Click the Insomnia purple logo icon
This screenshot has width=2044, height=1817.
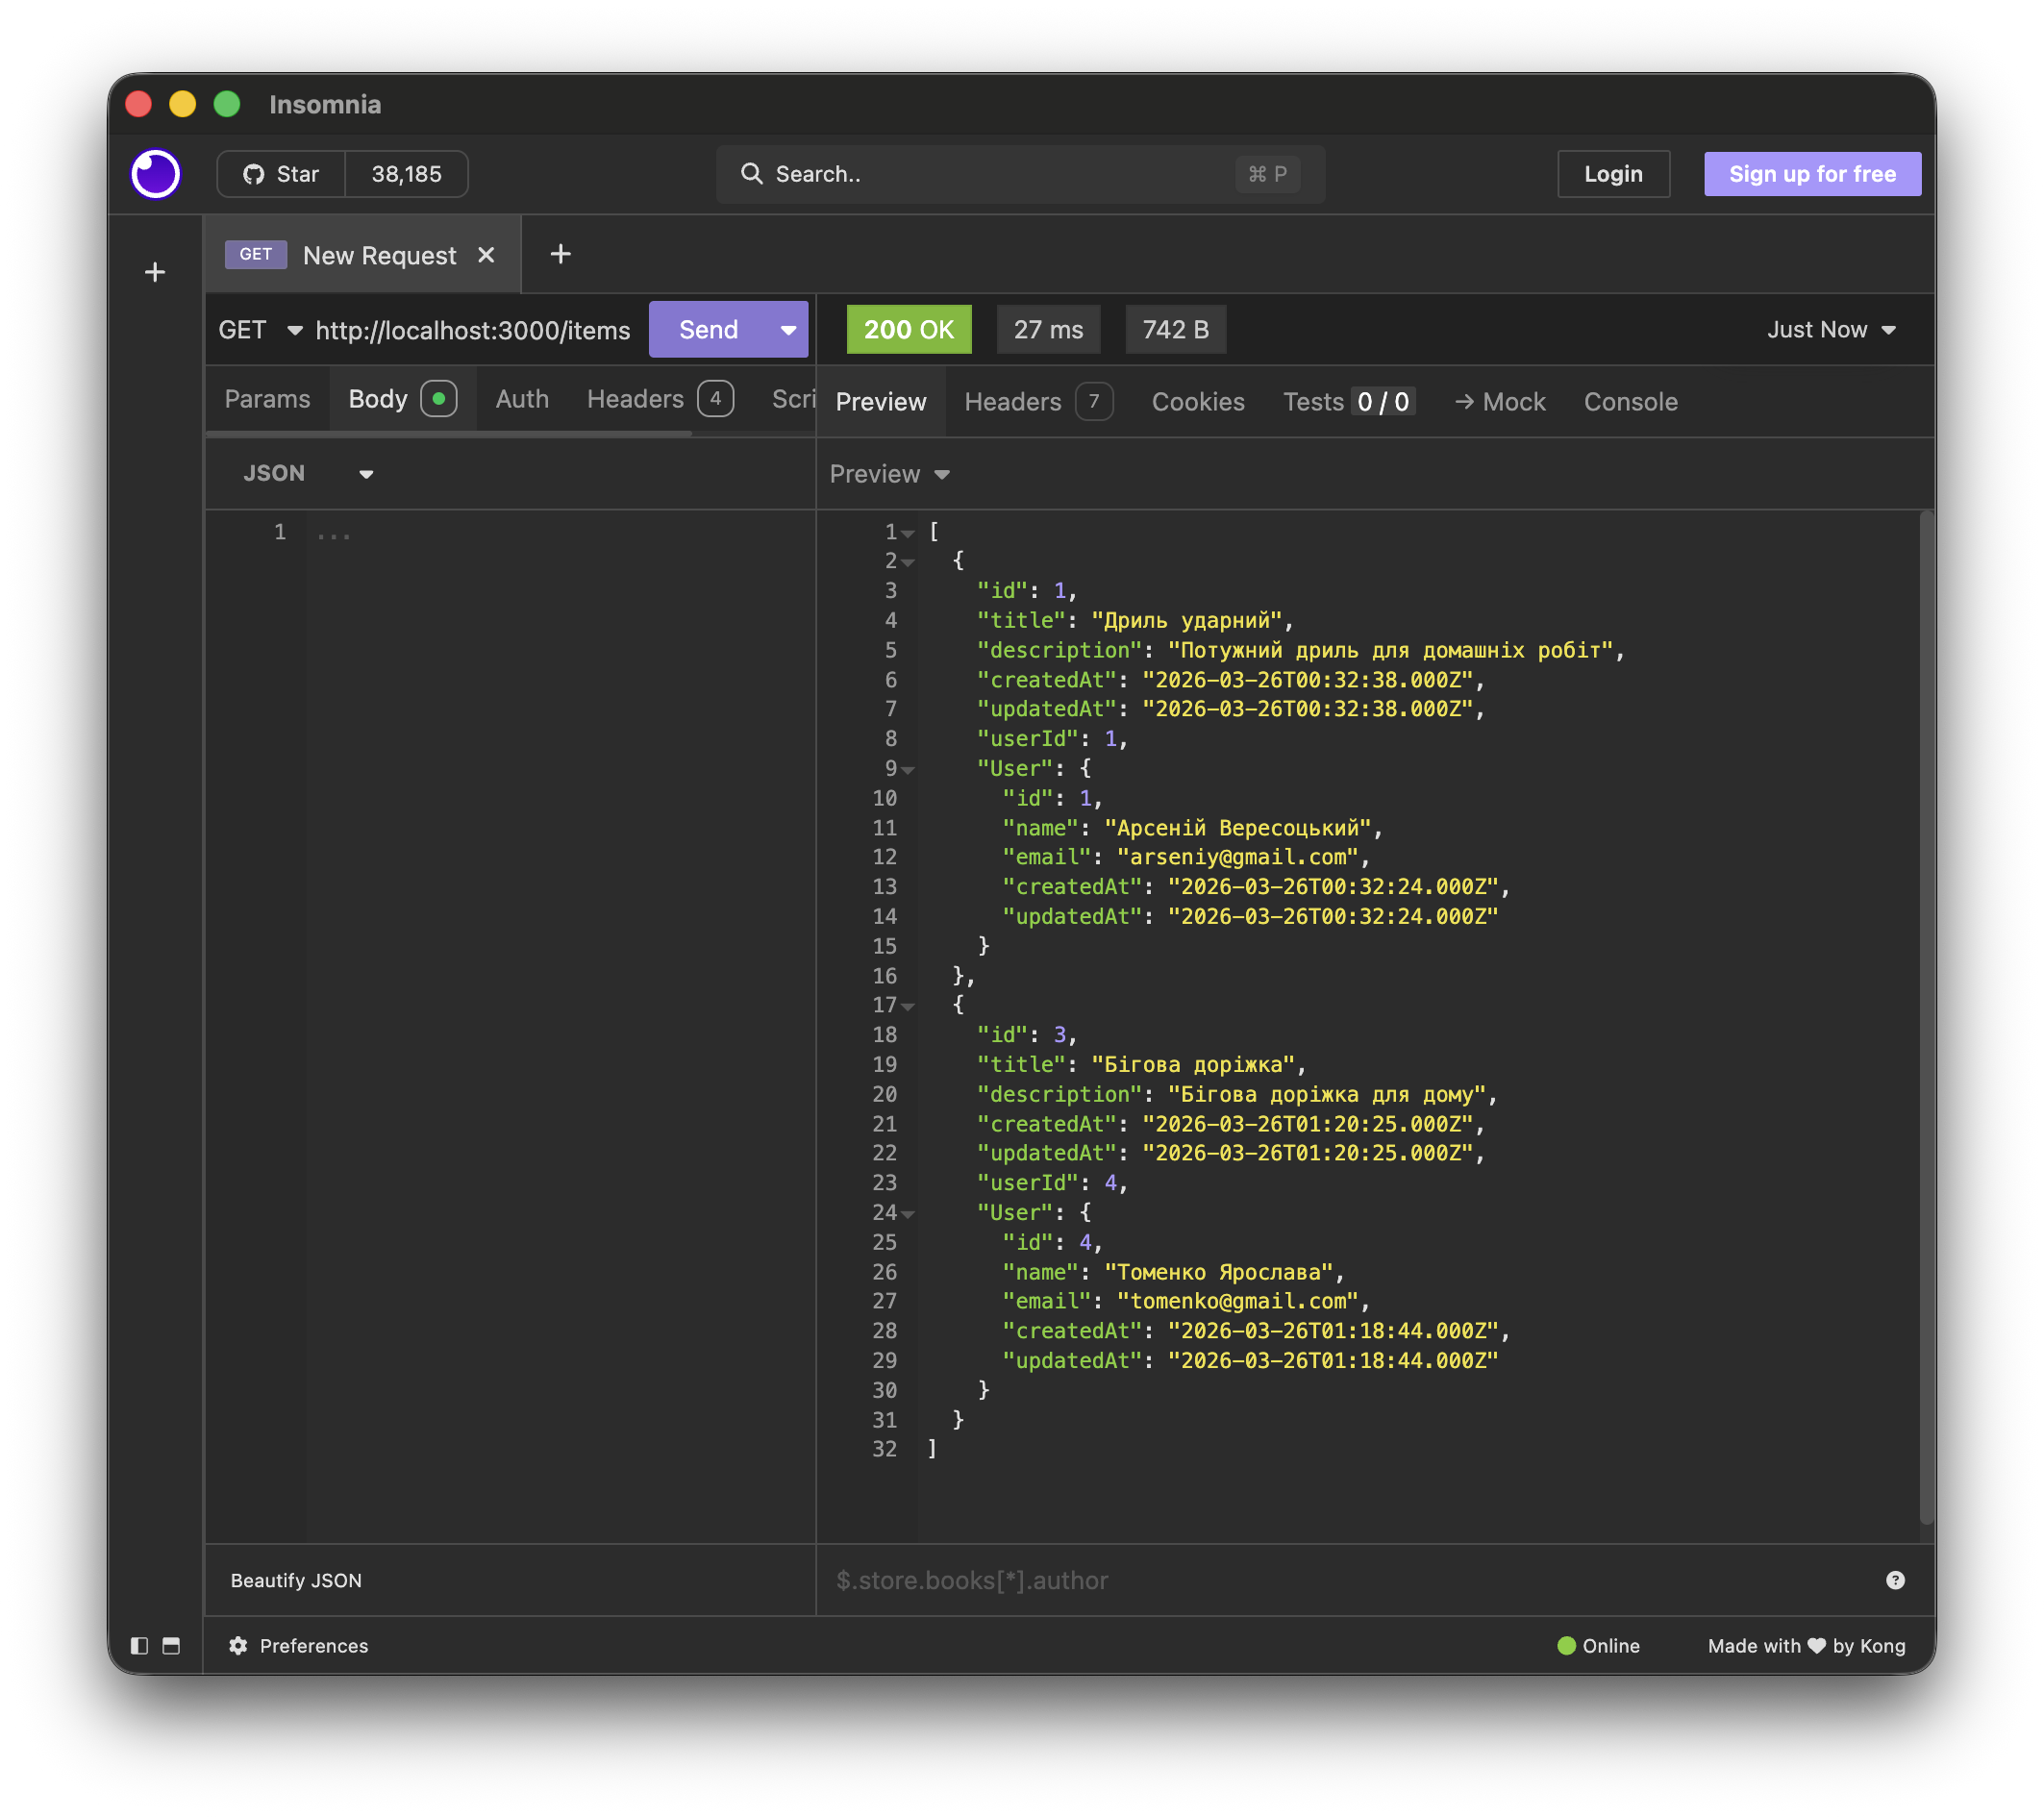[155, 174]
